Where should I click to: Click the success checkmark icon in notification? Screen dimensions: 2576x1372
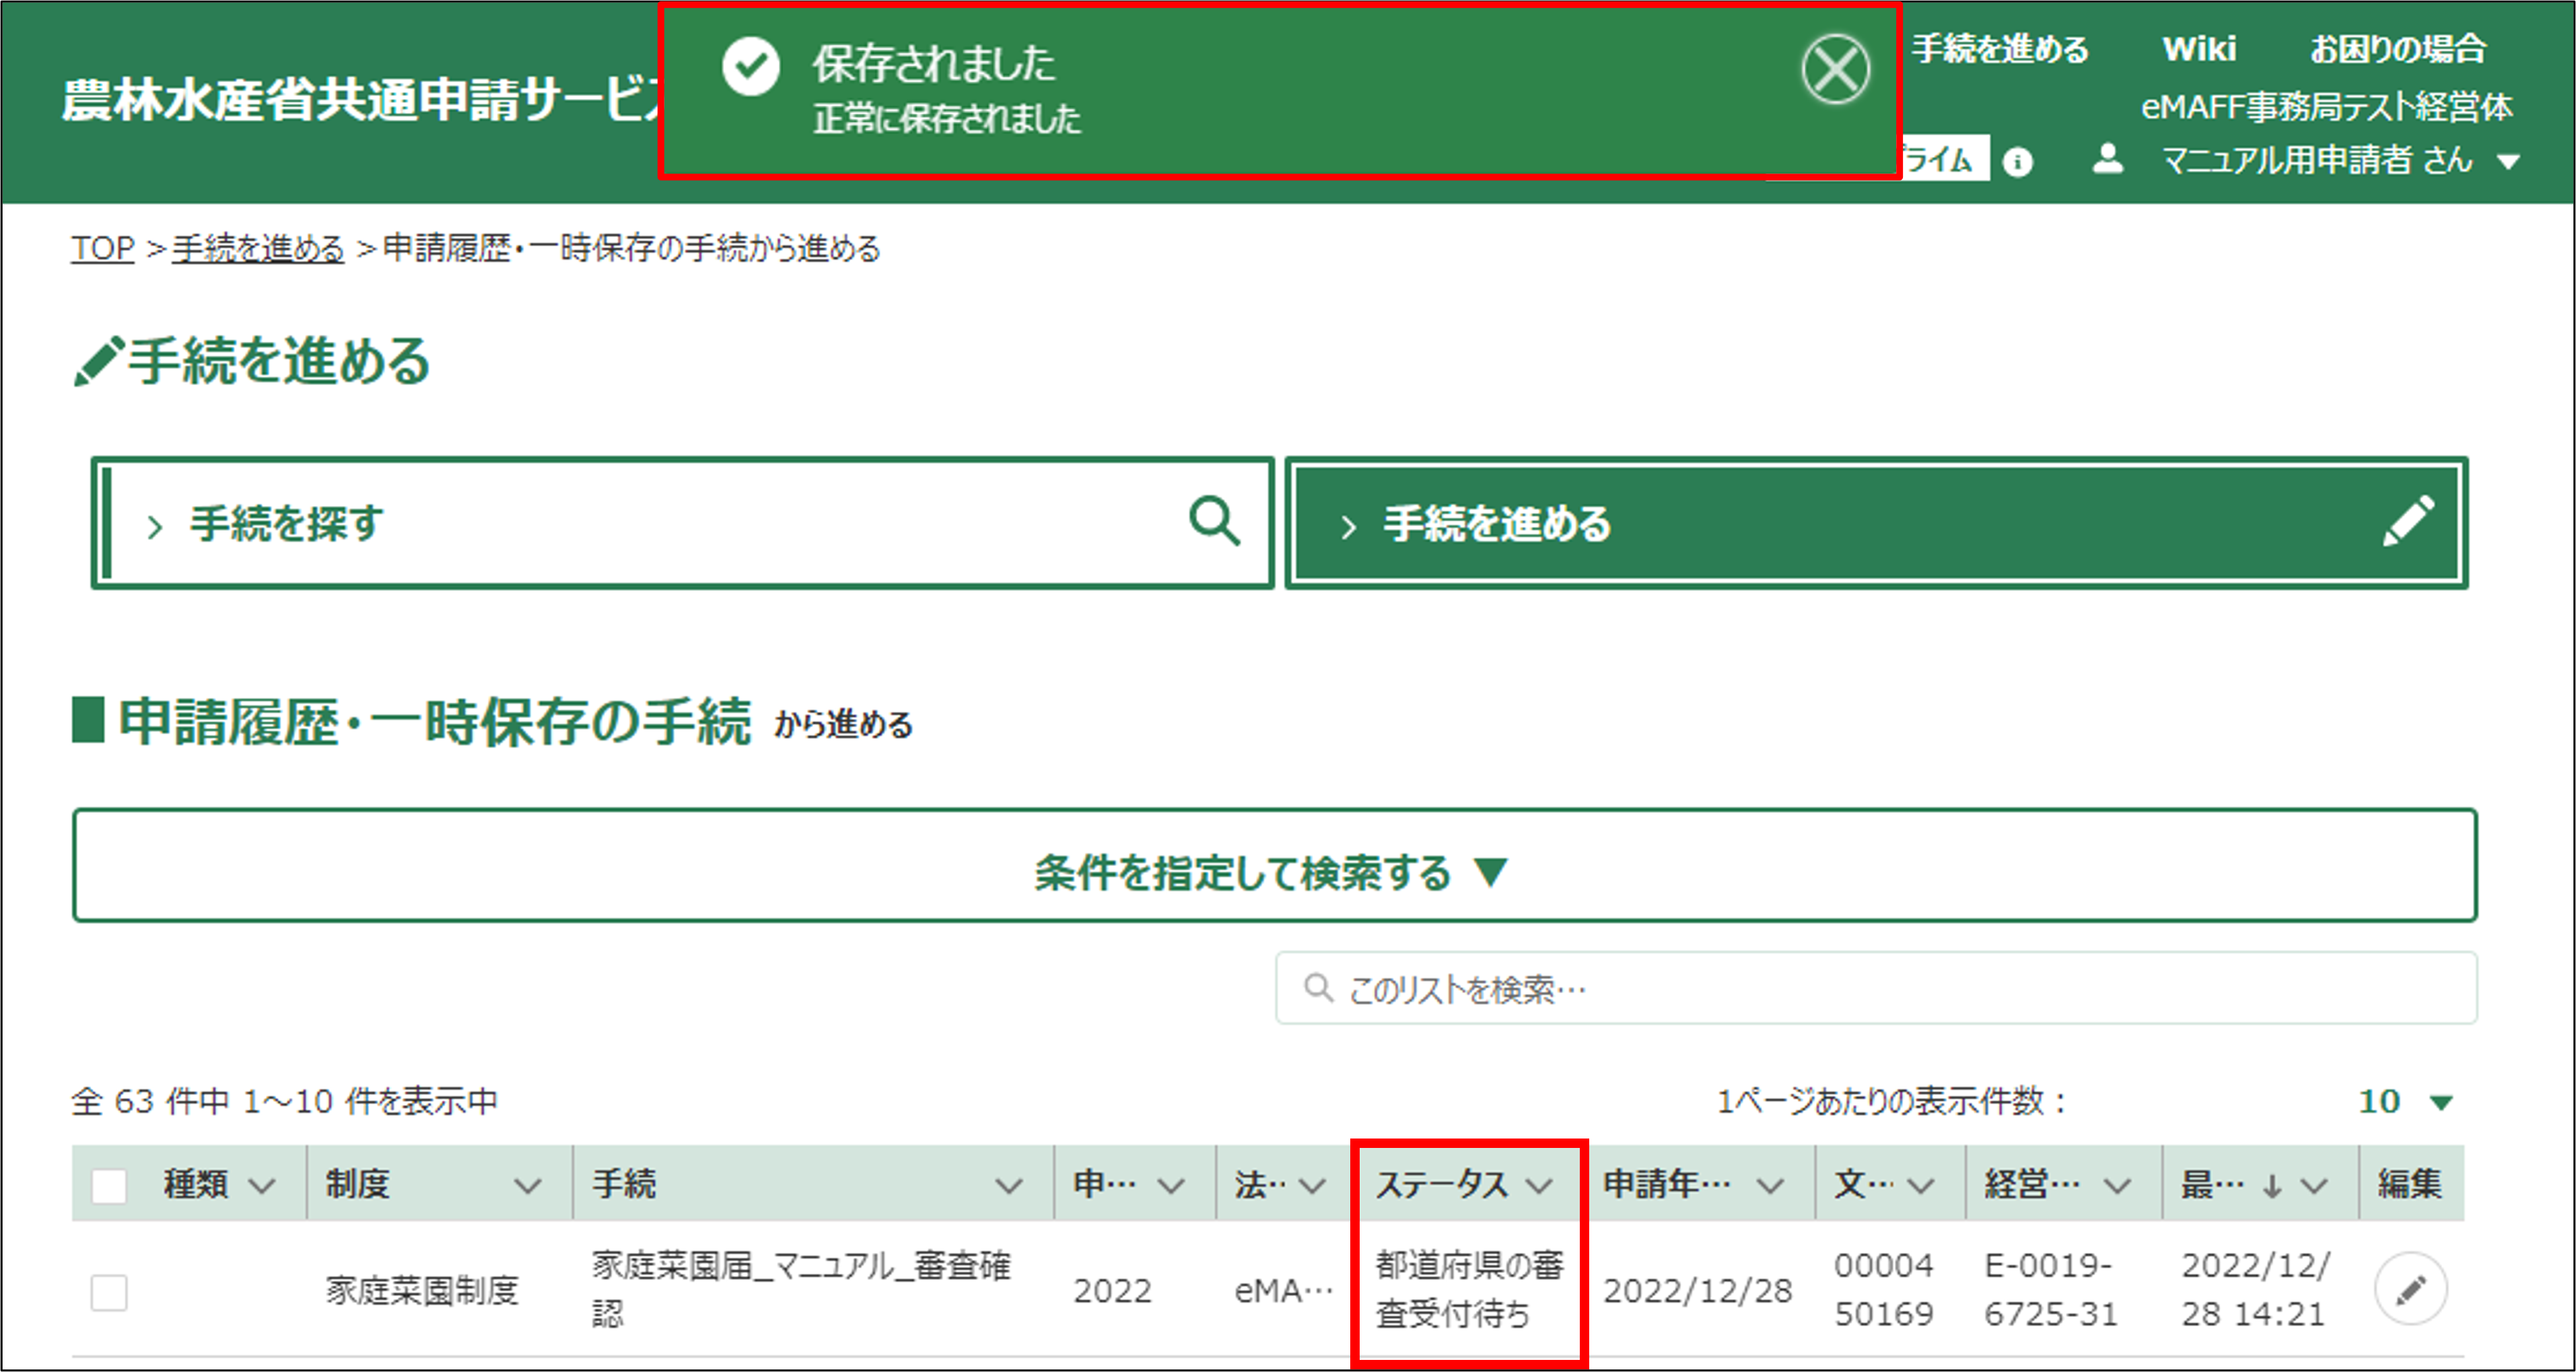pyautogui.click(x=750, y=67)
